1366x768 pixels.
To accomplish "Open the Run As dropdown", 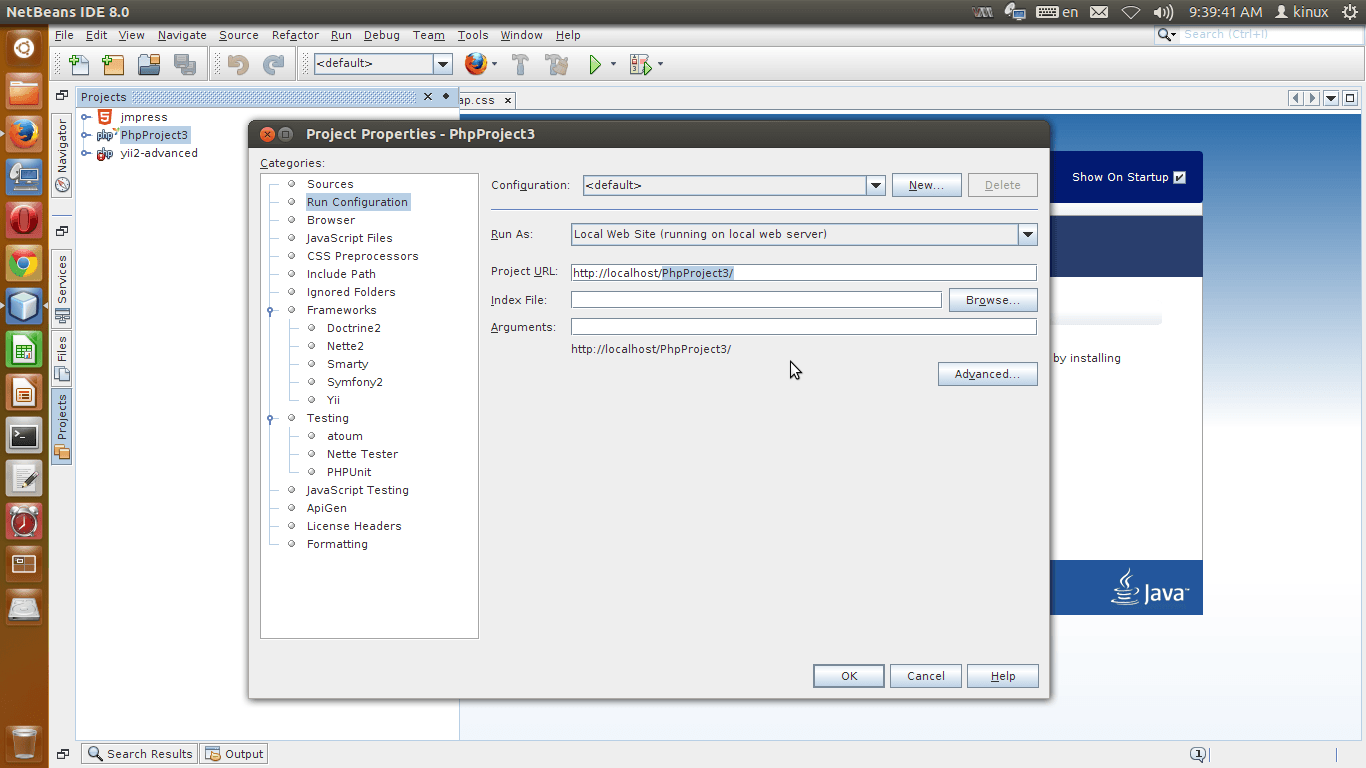I will 1027,234.
